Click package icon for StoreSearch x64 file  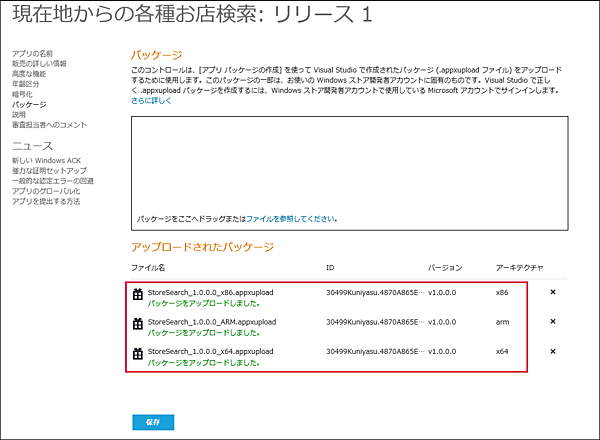point(138,353)
